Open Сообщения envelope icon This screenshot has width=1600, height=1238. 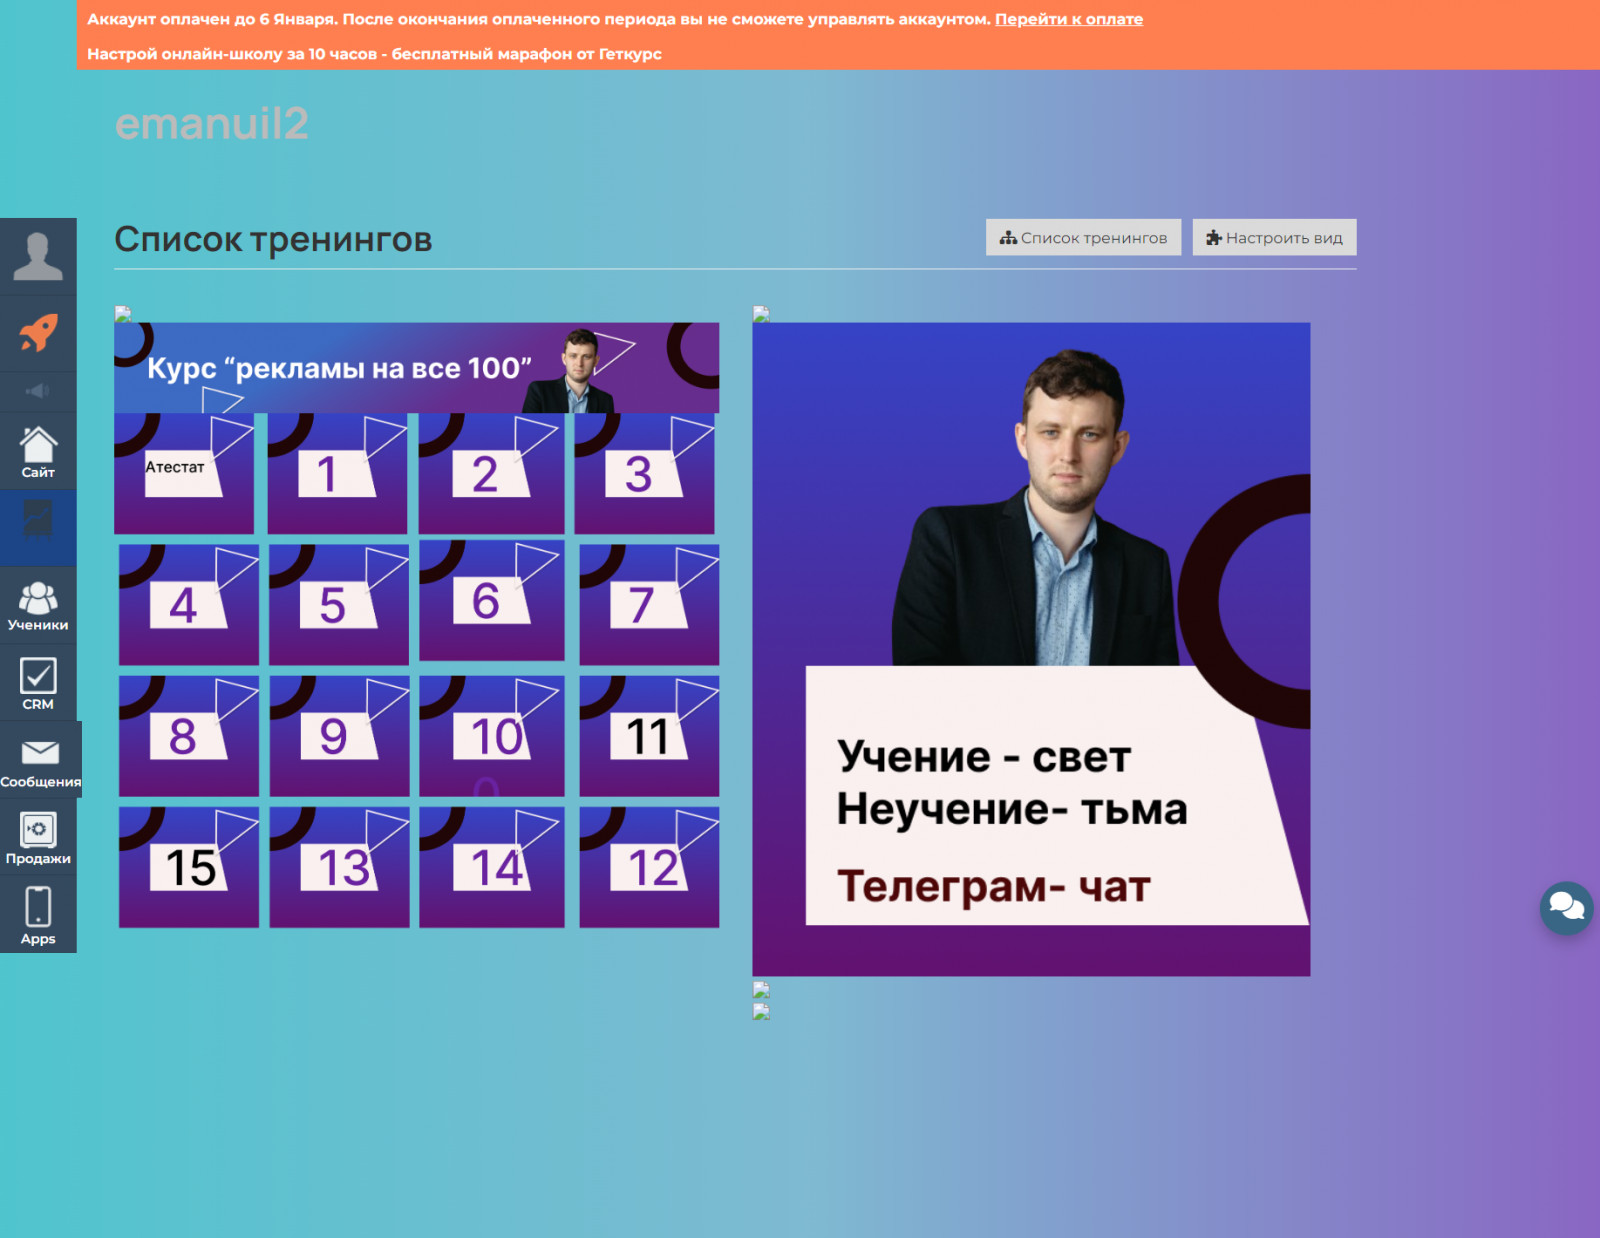tap(40, 759)
